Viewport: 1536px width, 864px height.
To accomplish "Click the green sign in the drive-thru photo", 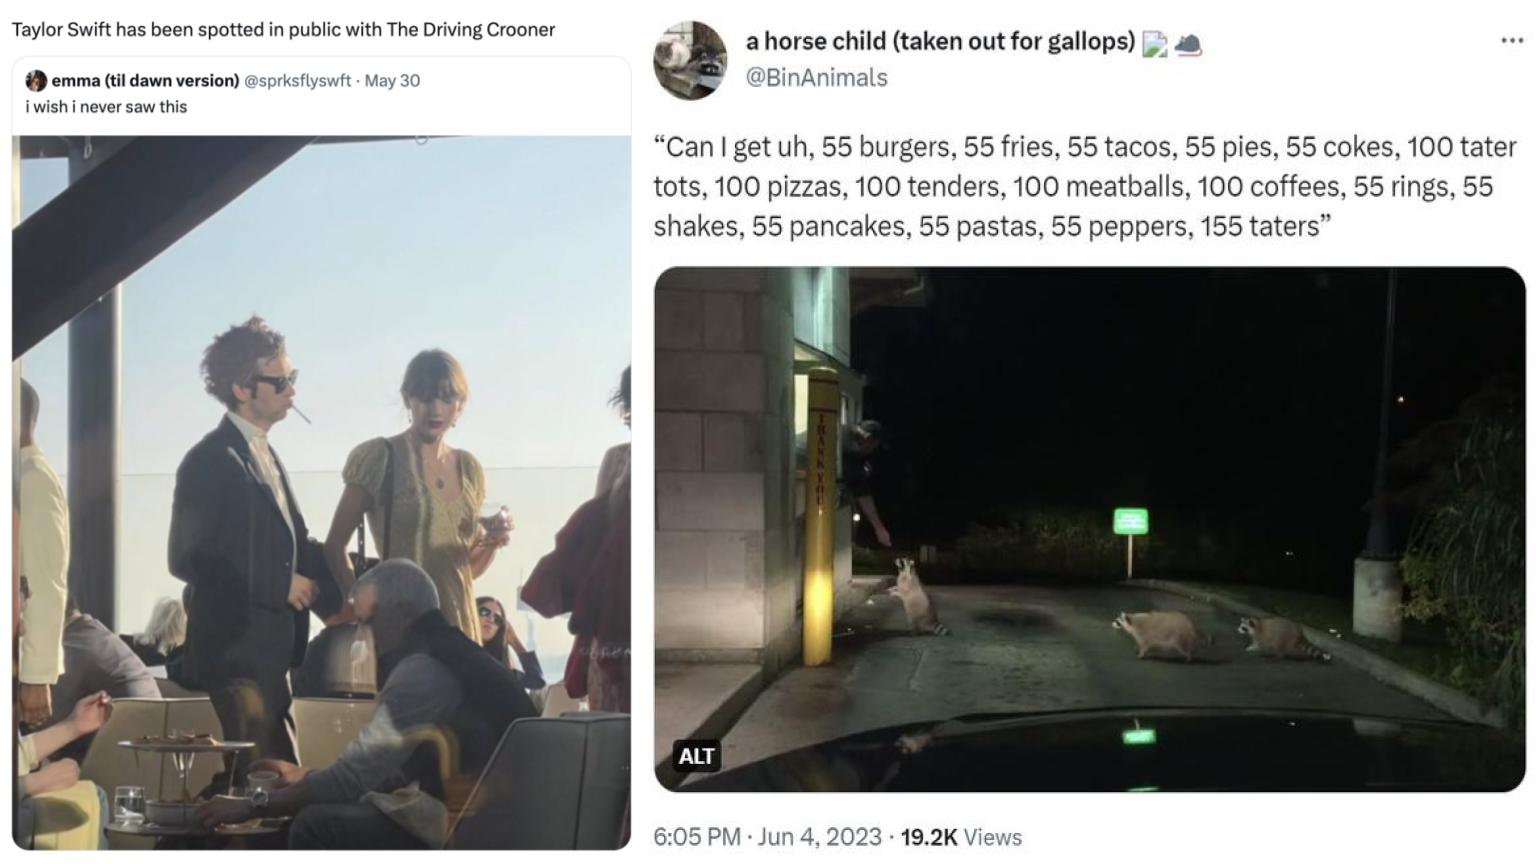I will (x=1130, y=521).
